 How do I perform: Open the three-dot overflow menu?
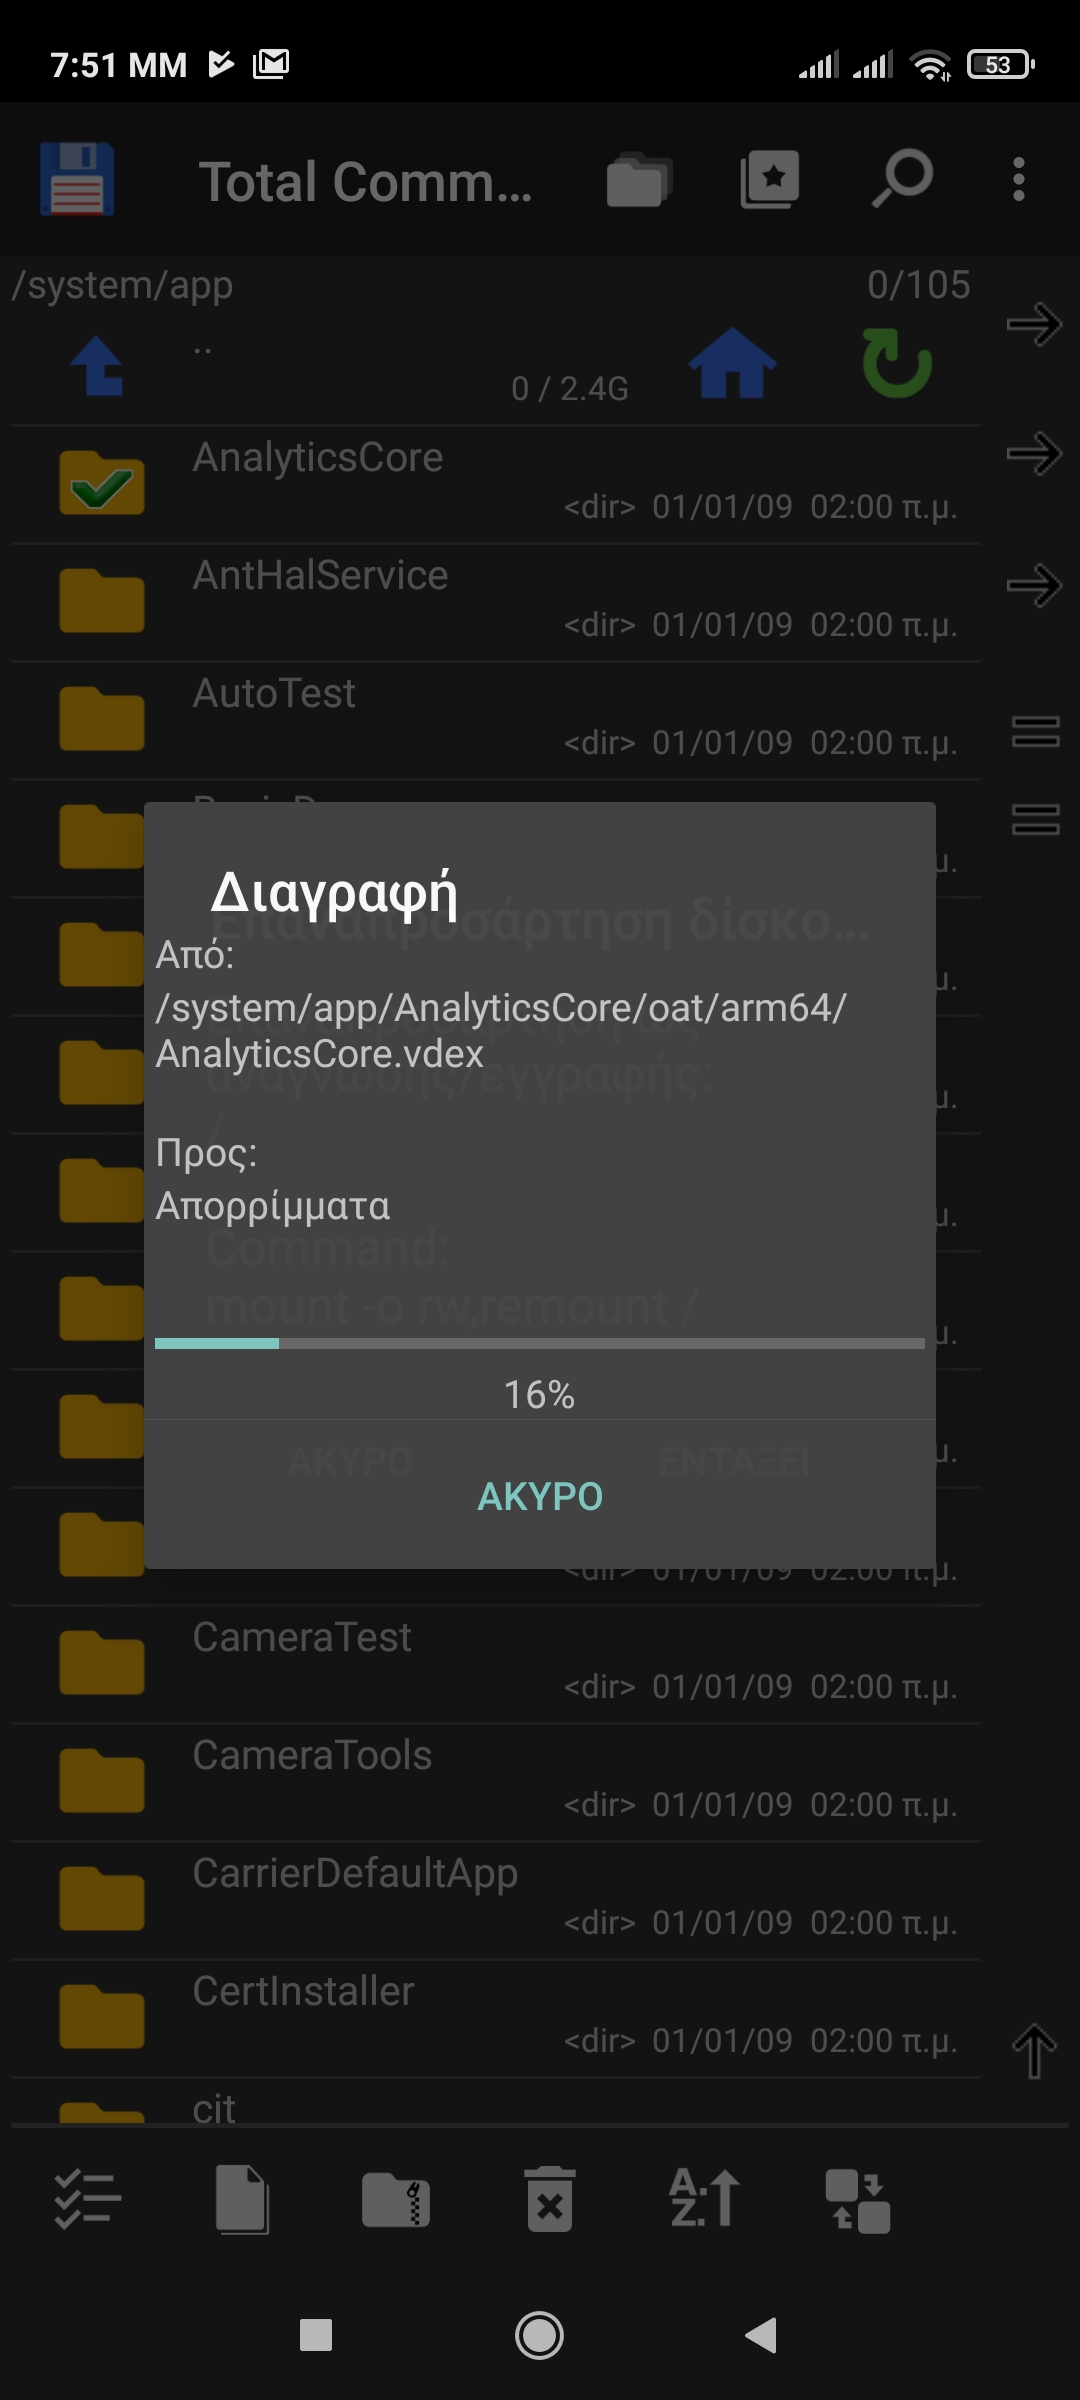click(x=1018, y=180)
